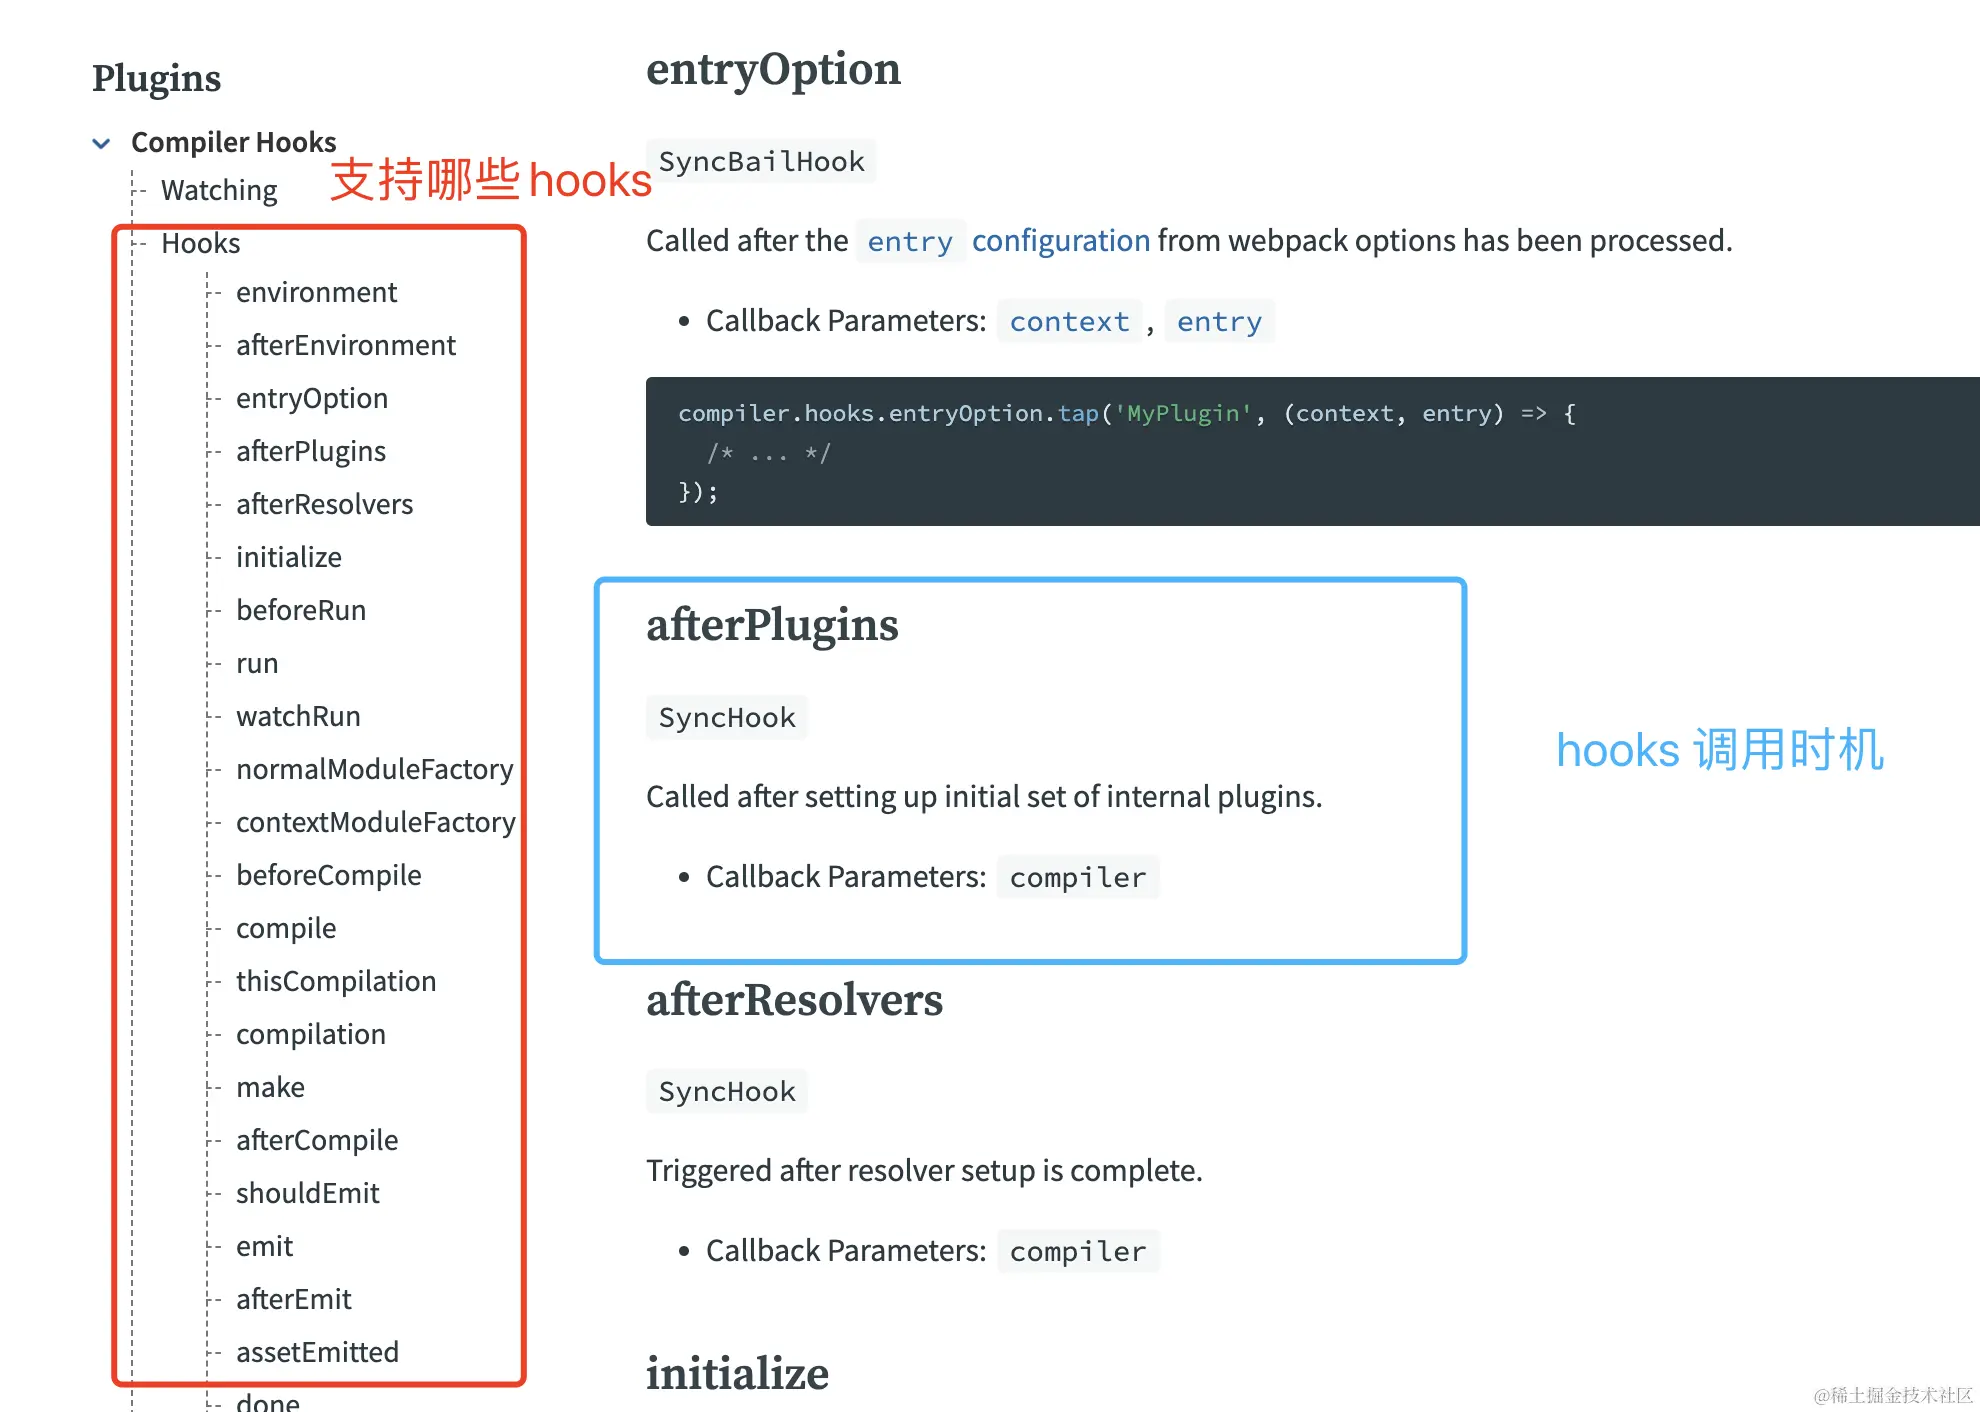Select the Compiler Hooks menu title
The height and width of the screenshot is (1412, 1980).
(233, 142)
